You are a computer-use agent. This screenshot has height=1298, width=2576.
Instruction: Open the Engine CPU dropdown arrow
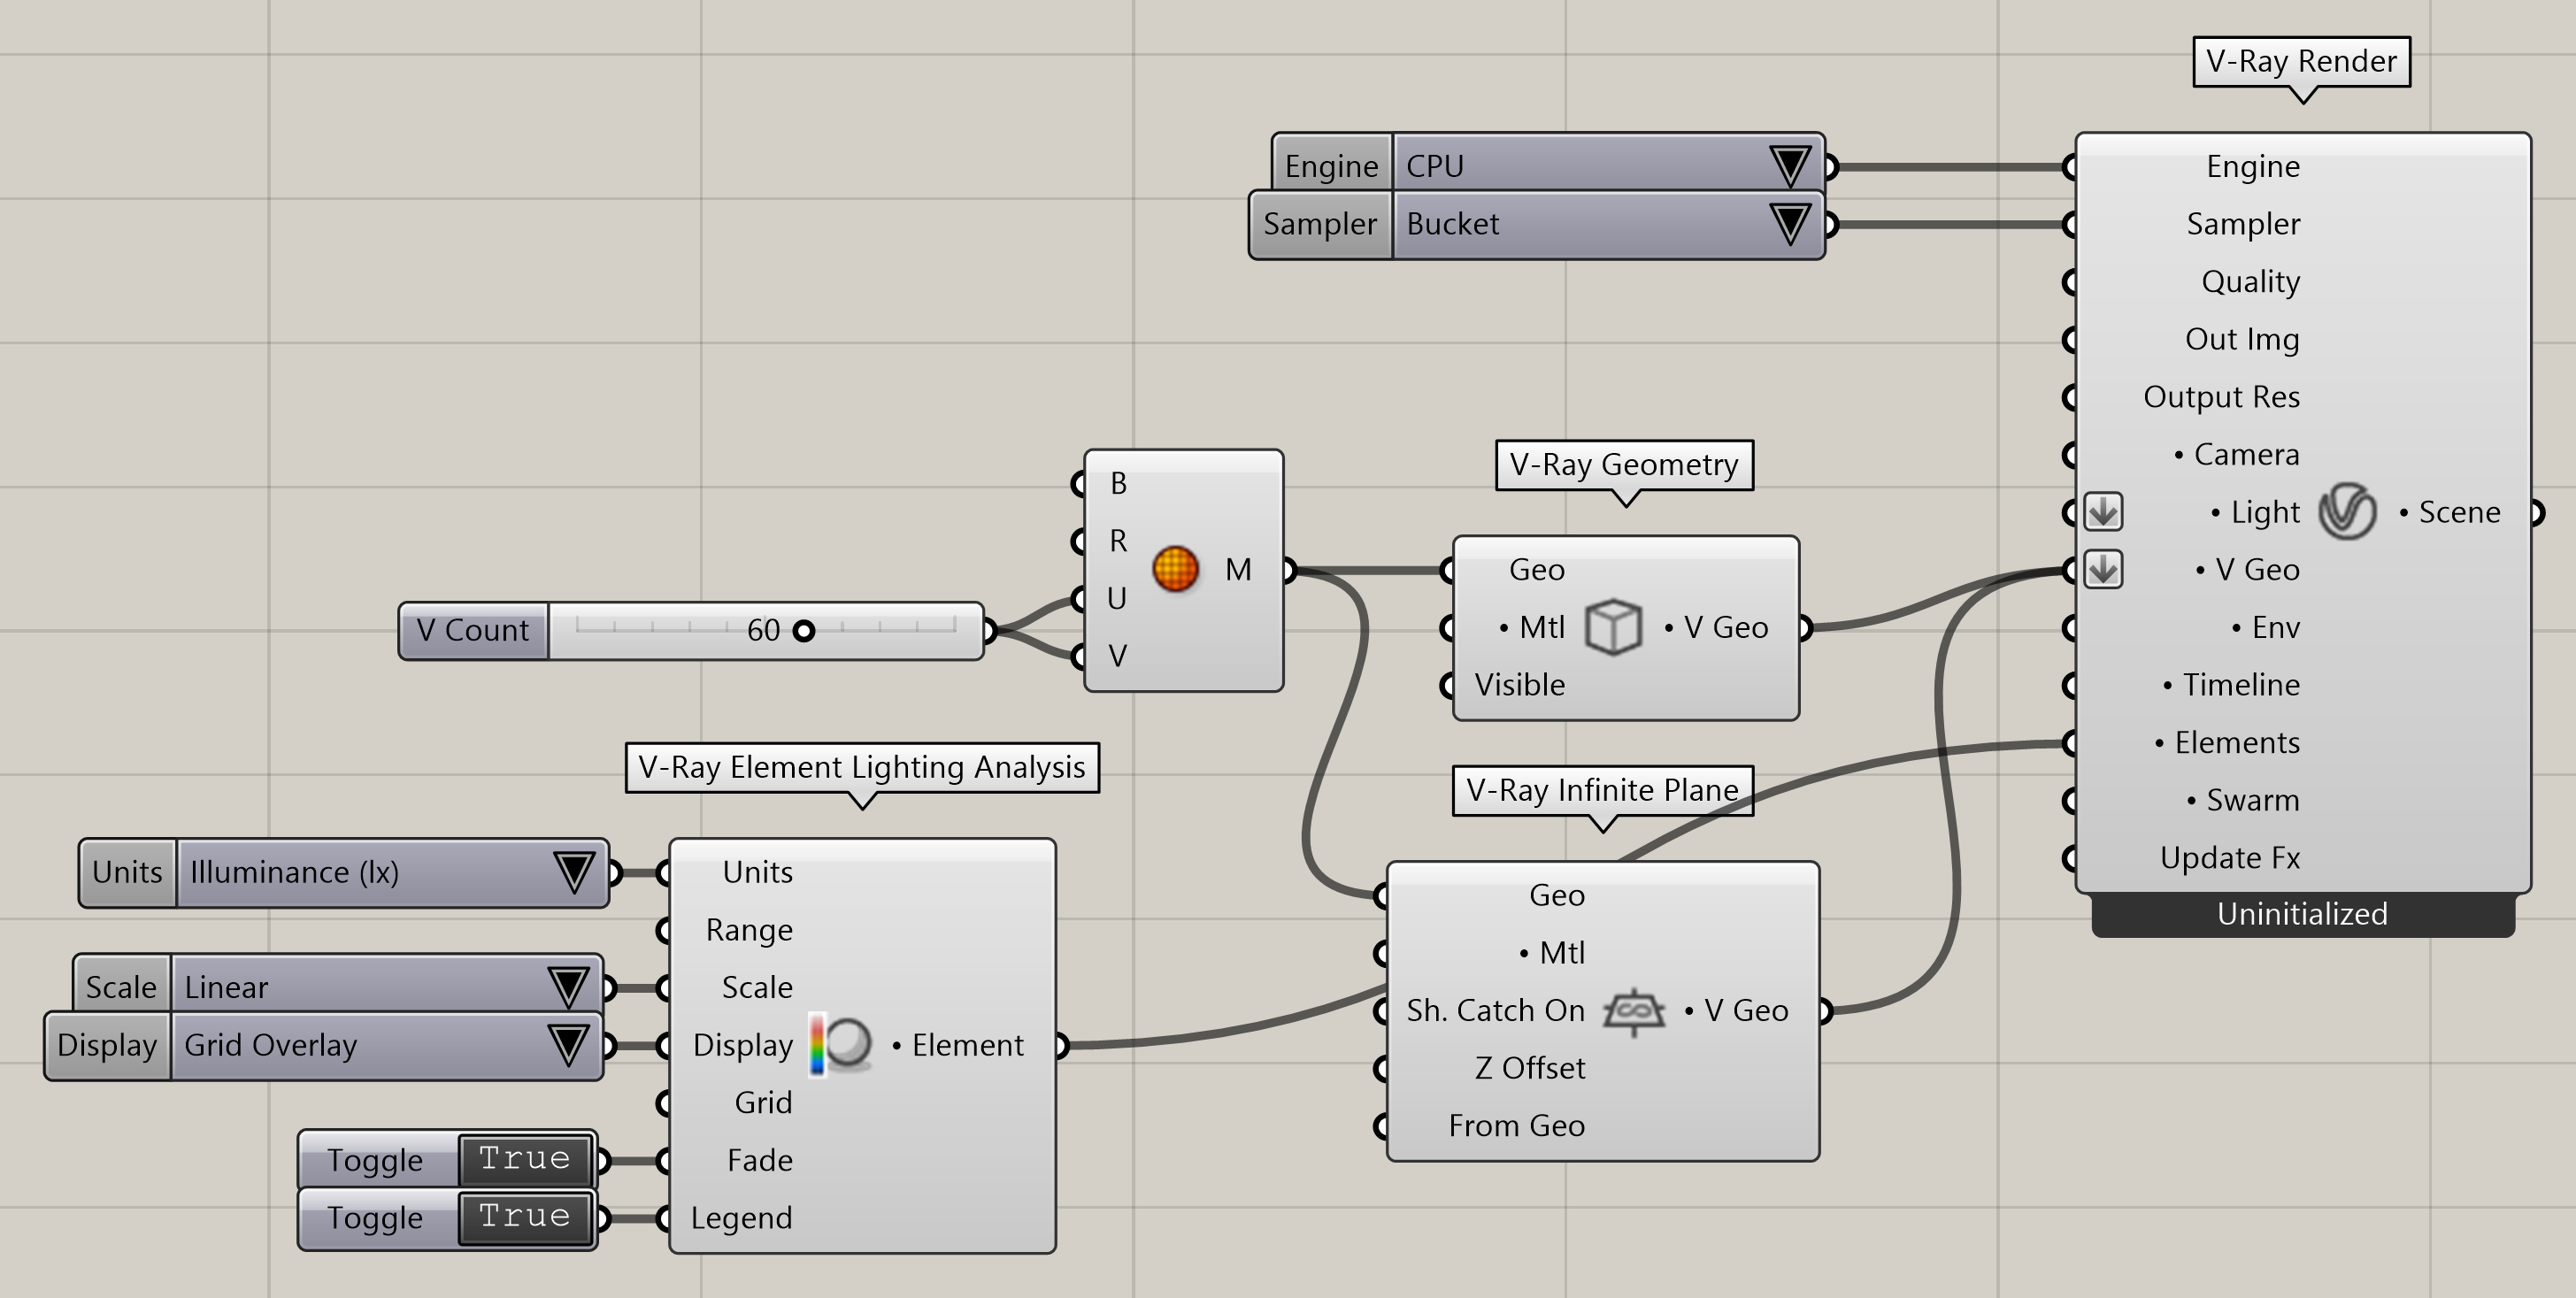point(1789,166)
